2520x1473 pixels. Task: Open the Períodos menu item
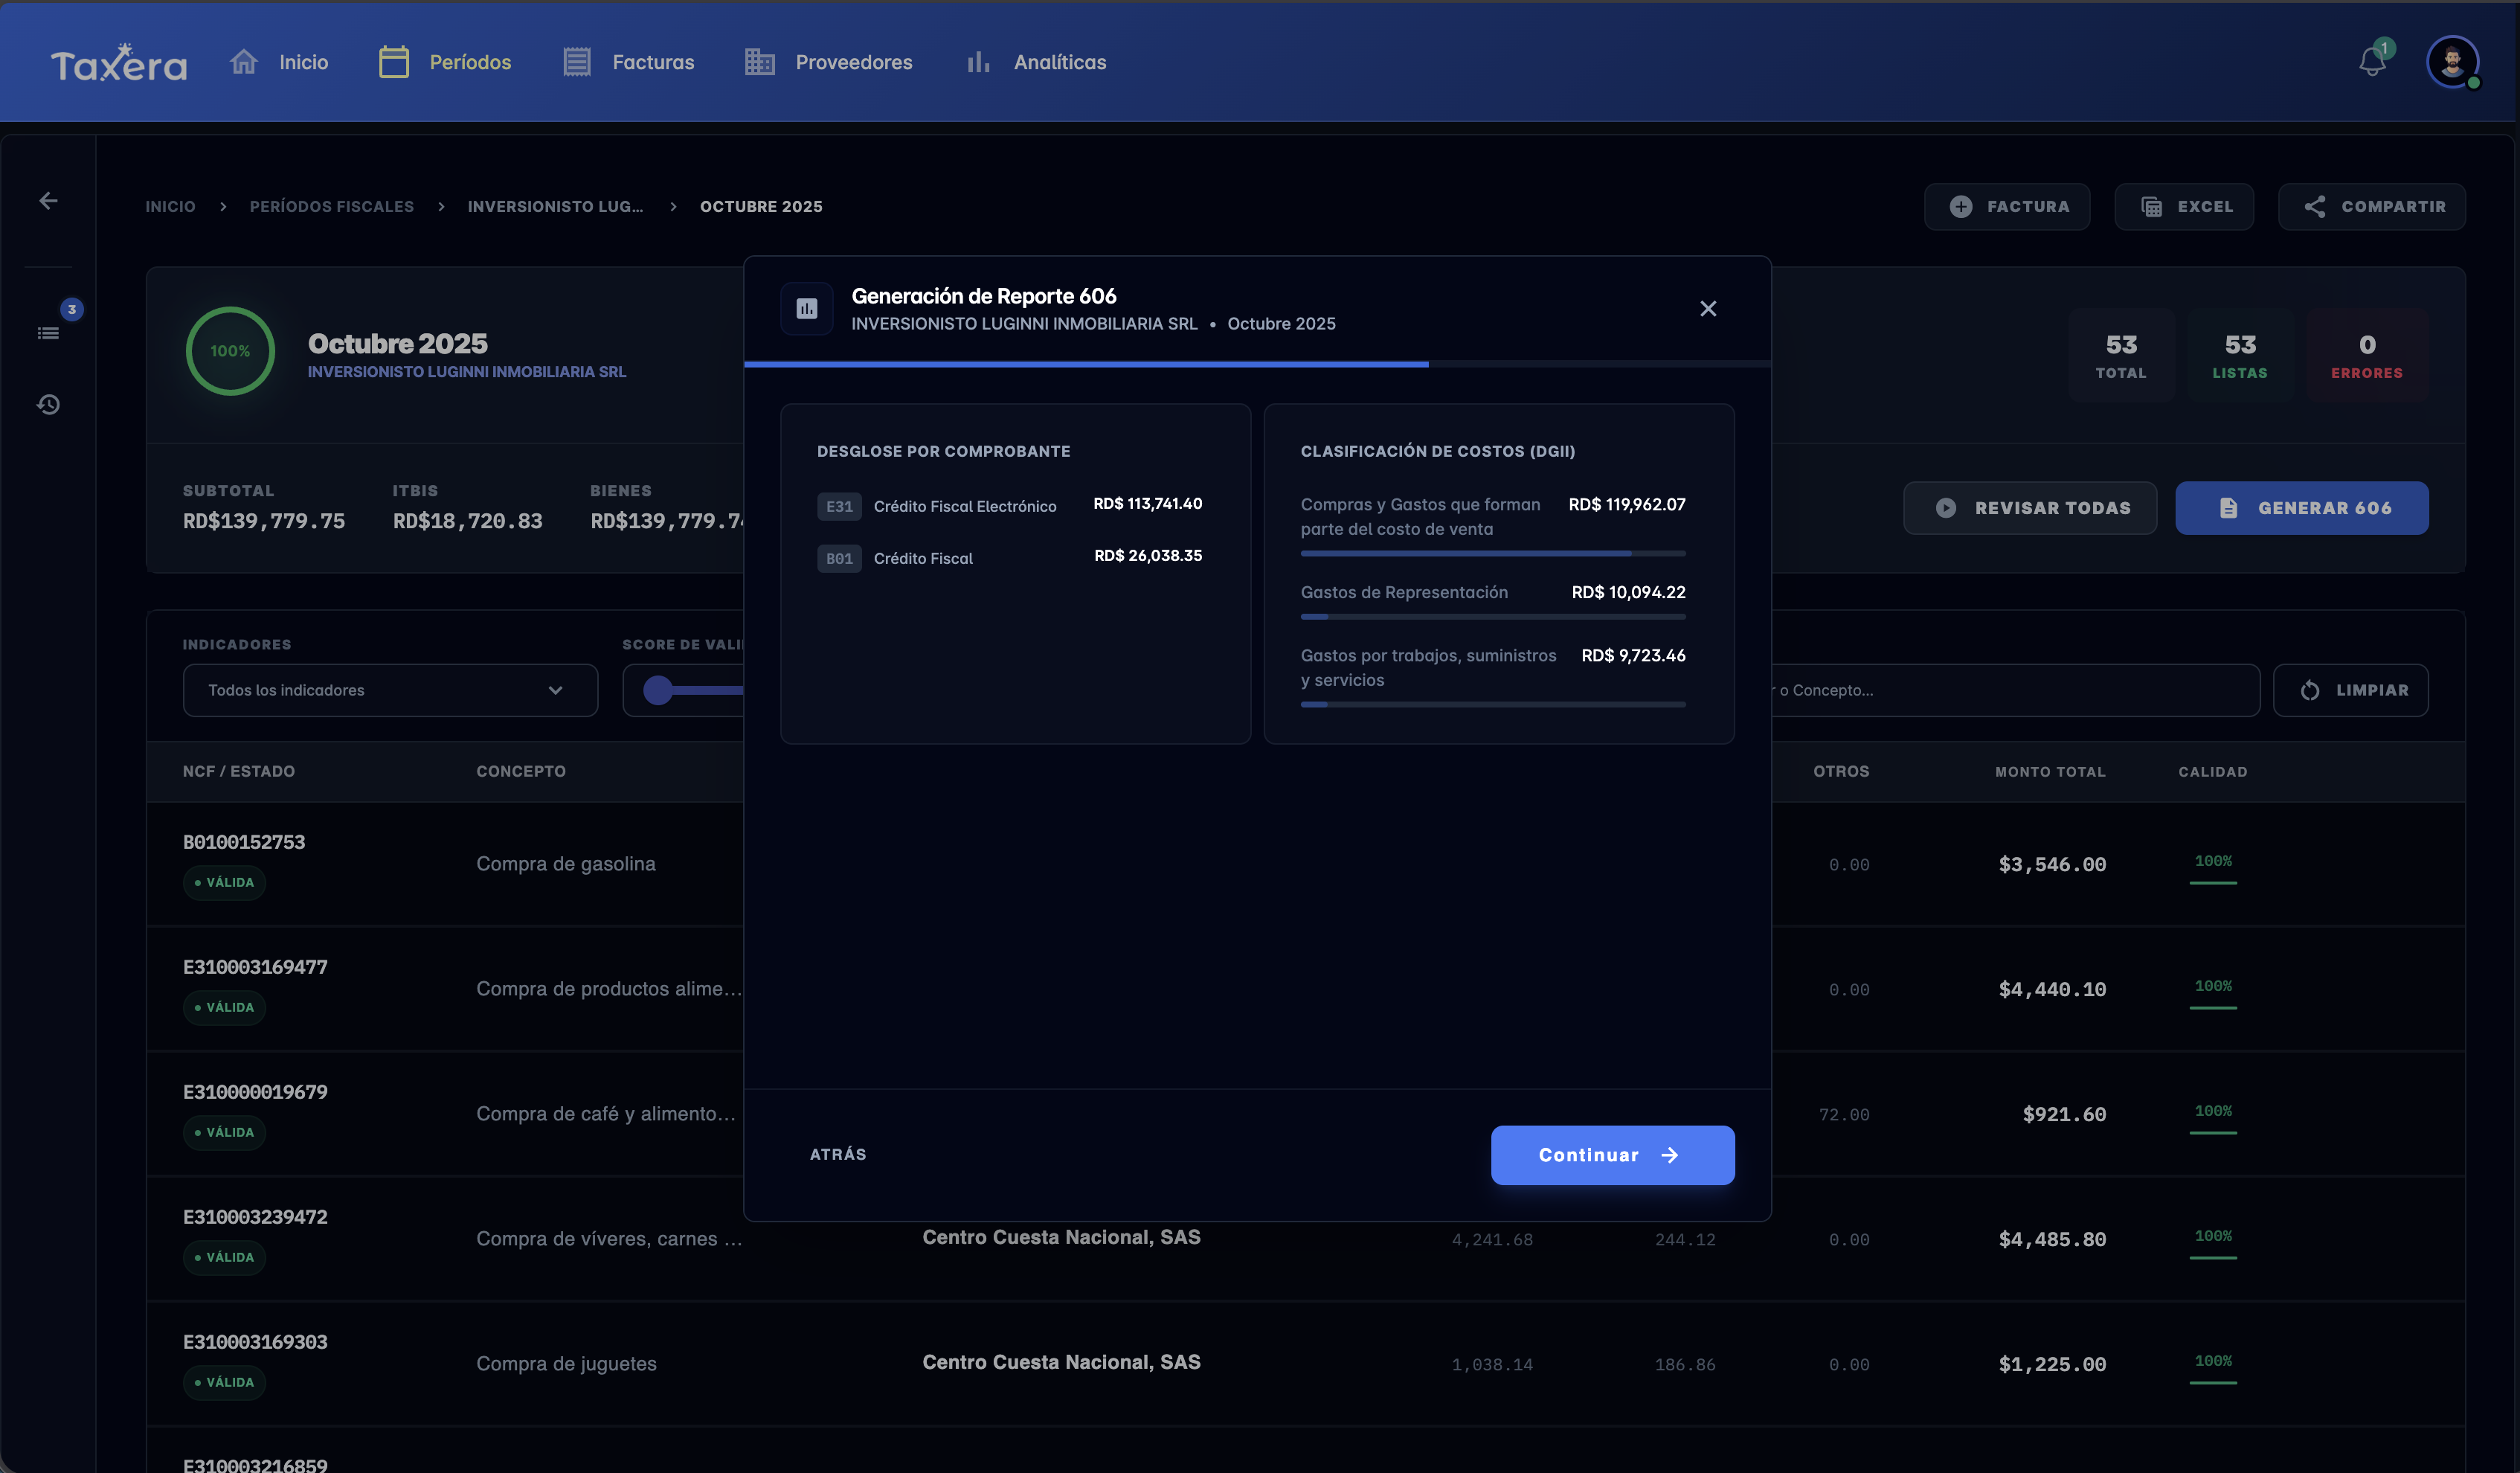(445, 62)
